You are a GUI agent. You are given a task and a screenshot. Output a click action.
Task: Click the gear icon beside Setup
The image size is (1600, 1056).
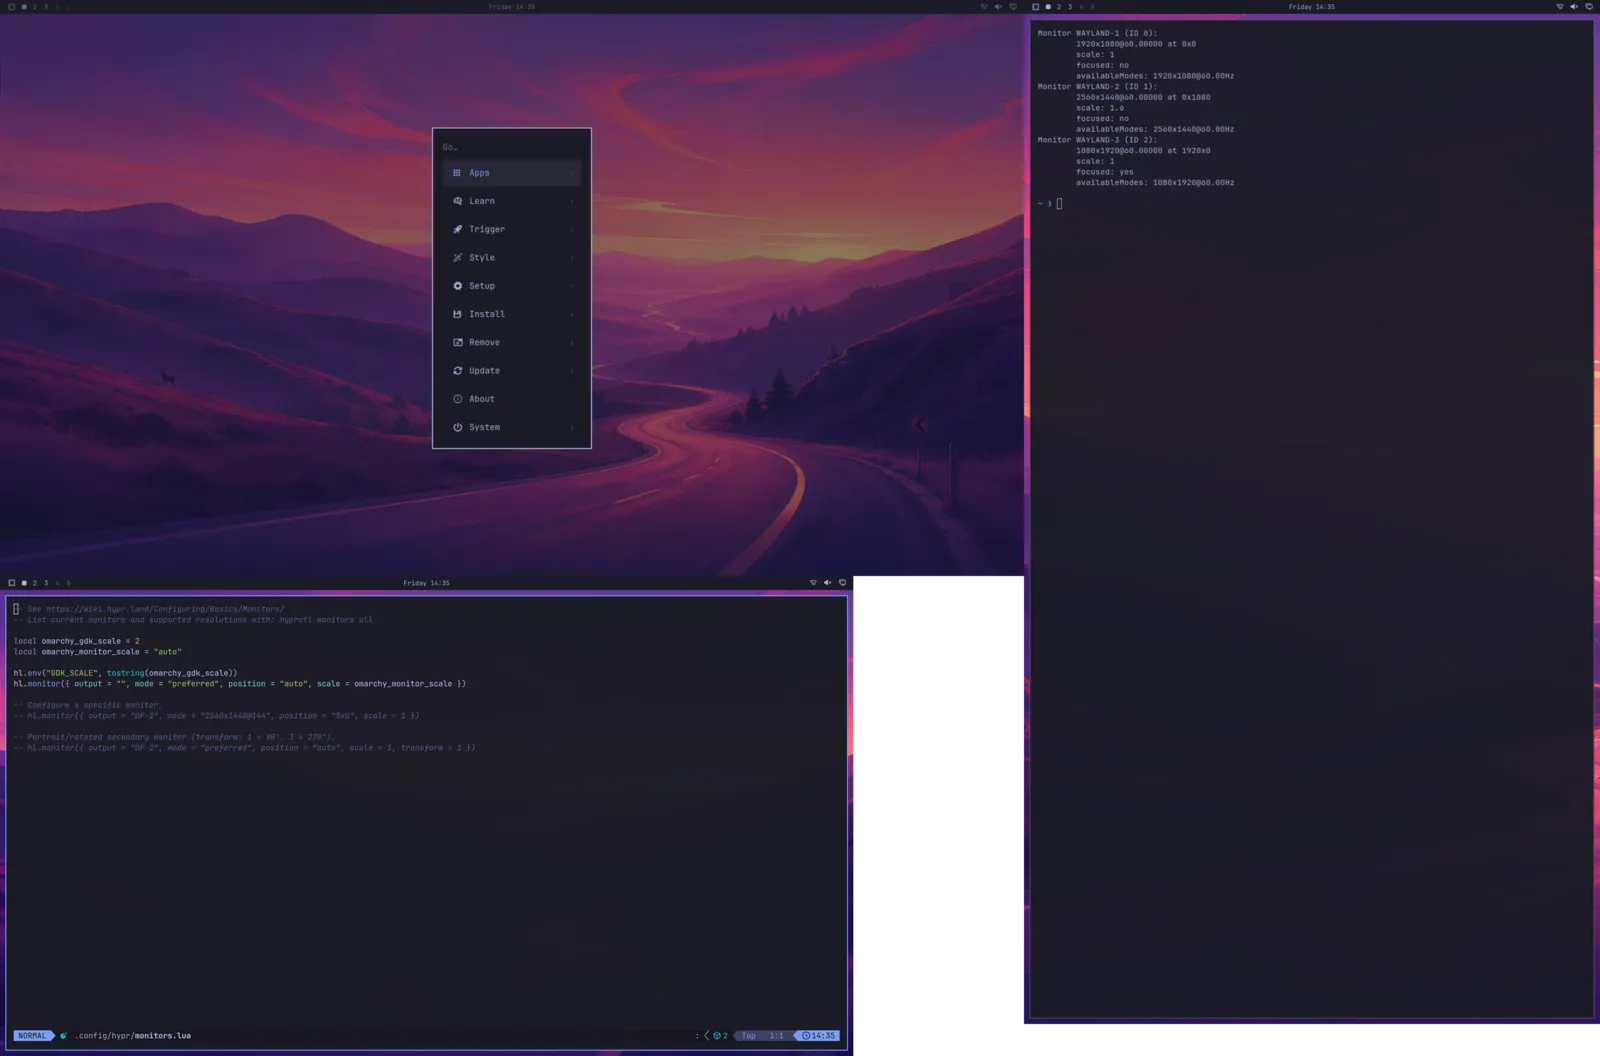(x=457, y=286)
